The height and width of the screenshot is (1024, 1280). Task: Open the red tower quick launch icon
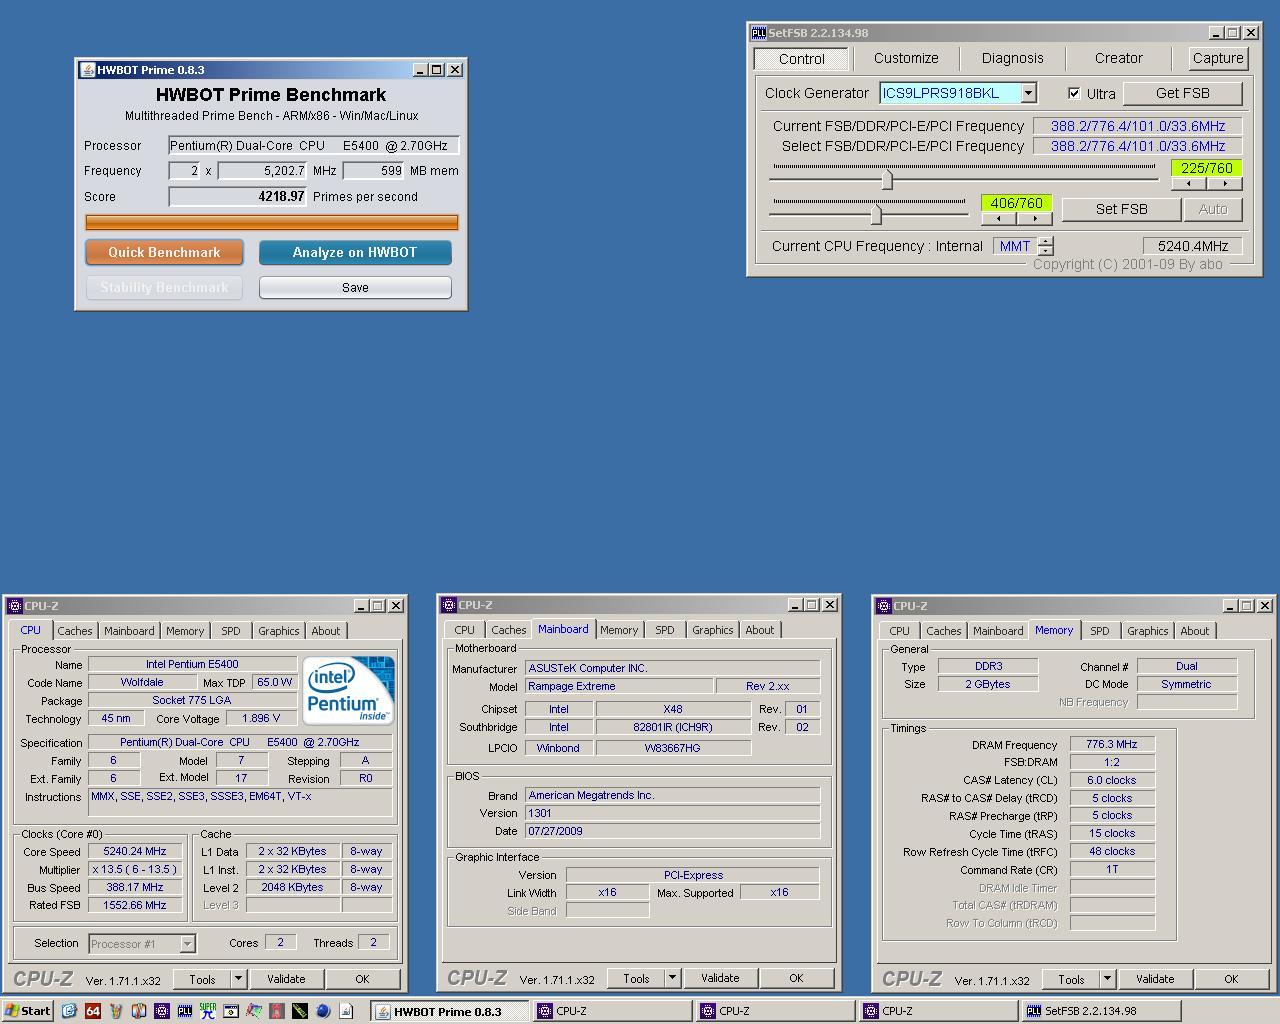(x=277, y=1011)
